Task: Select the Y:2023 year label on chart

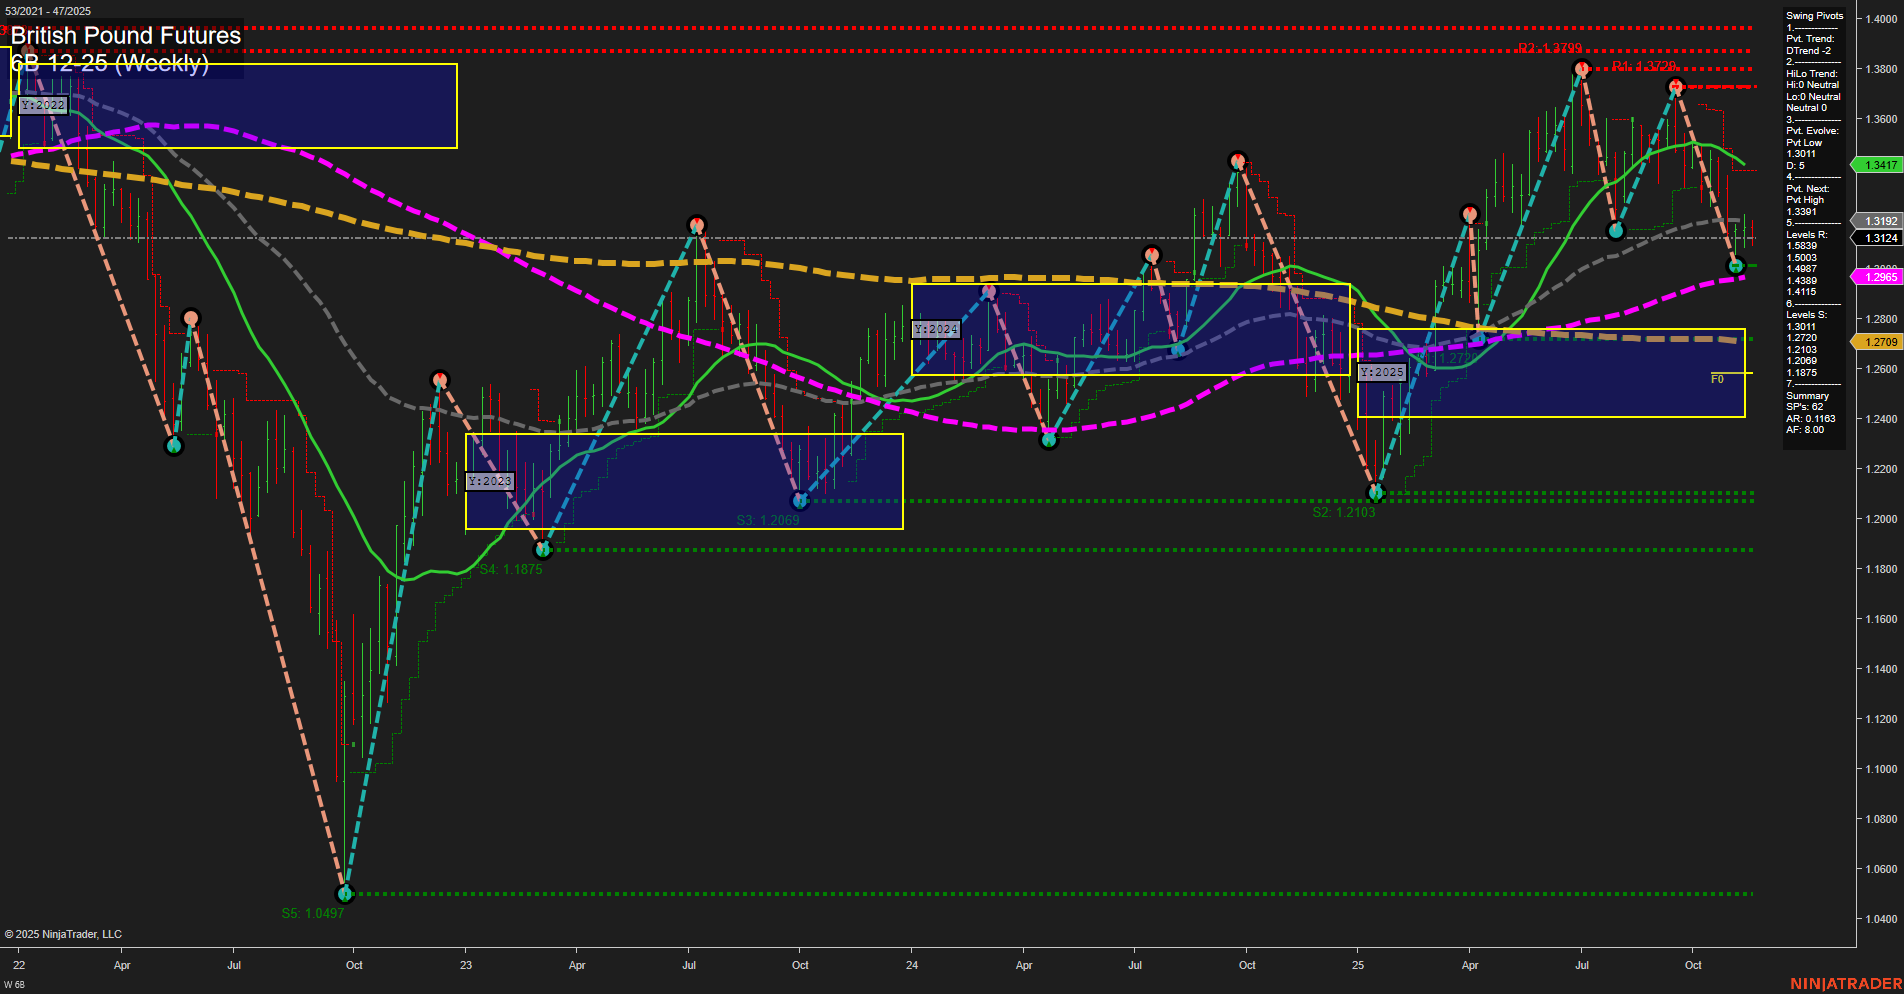Action: (489, 480)
